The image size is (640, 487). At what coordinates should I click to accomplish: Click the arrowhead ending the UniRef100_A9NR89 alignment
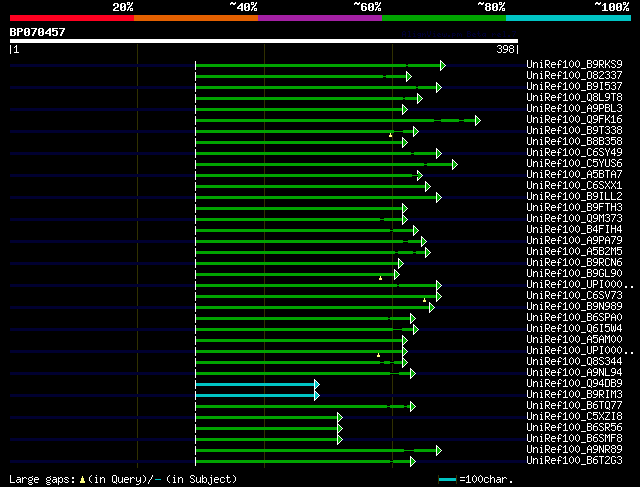pyautogui.click(x=439, y=451)
